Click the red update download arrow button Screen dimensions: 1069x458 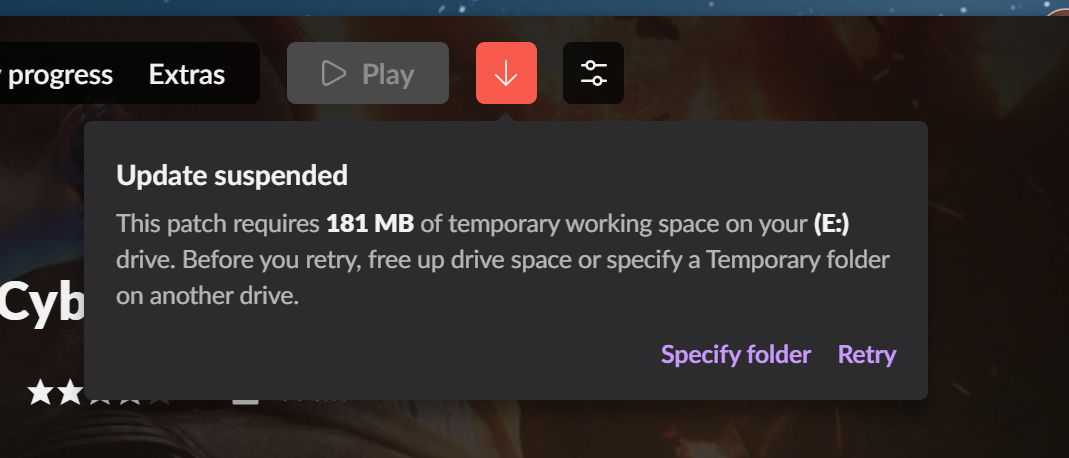point(506,73)
